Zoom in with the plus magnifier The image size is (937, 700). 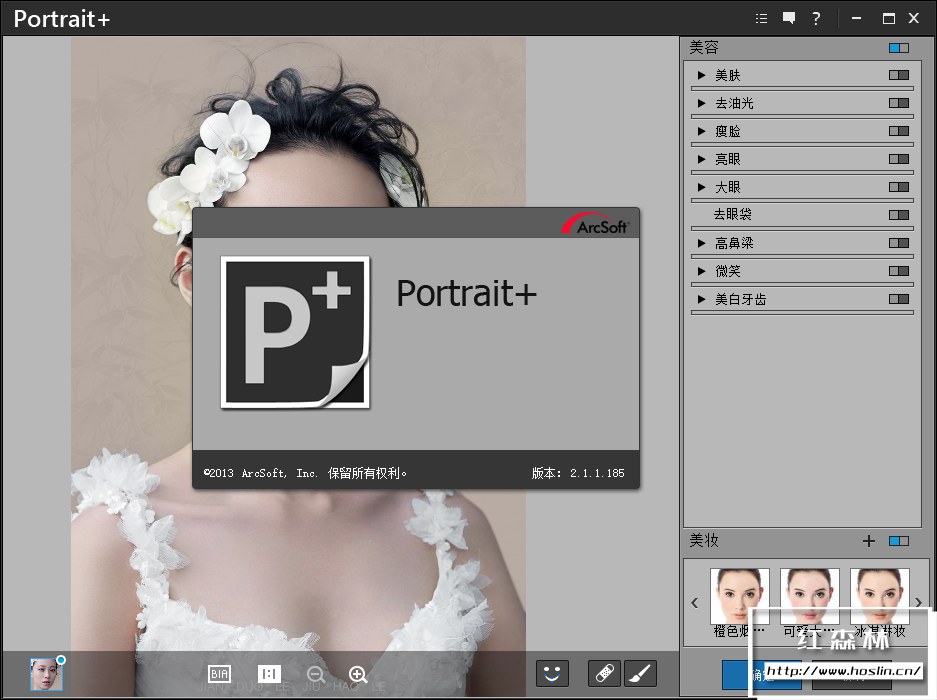click(x=358, y=675)
